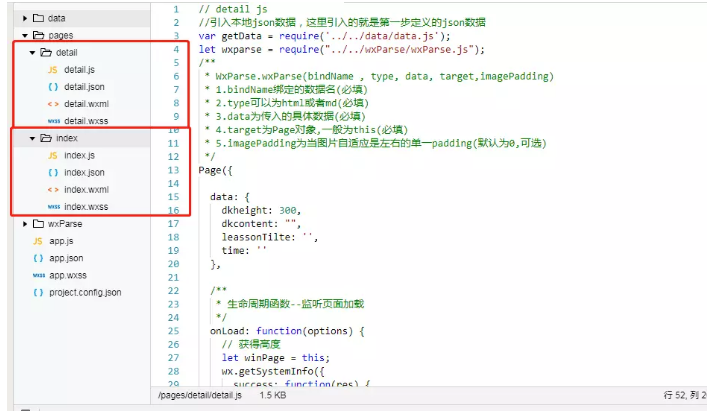
Task: Click the braces icon beside detail.json
Action: click(53, 87)
